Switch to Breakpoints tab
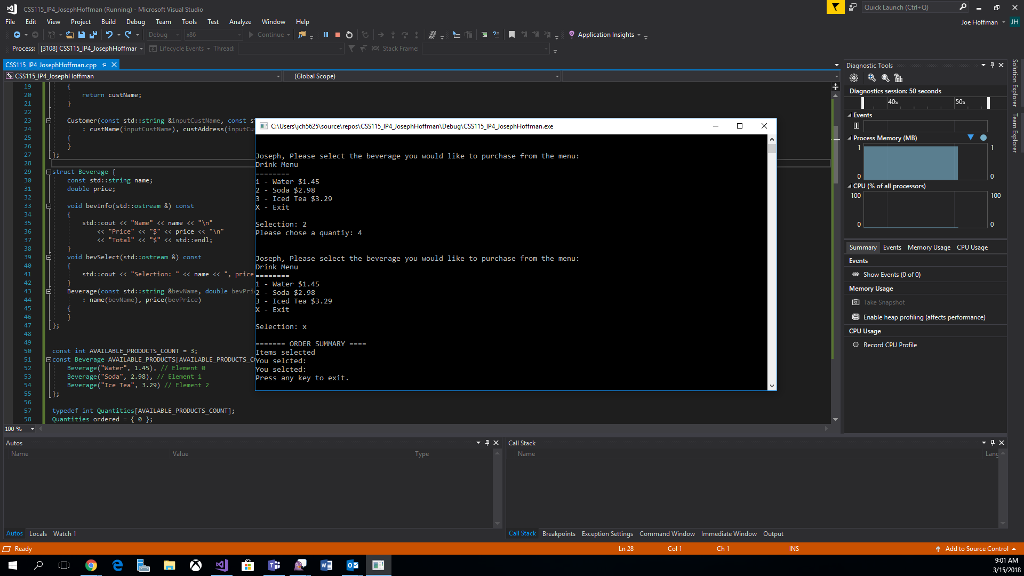 coord(558,534)
